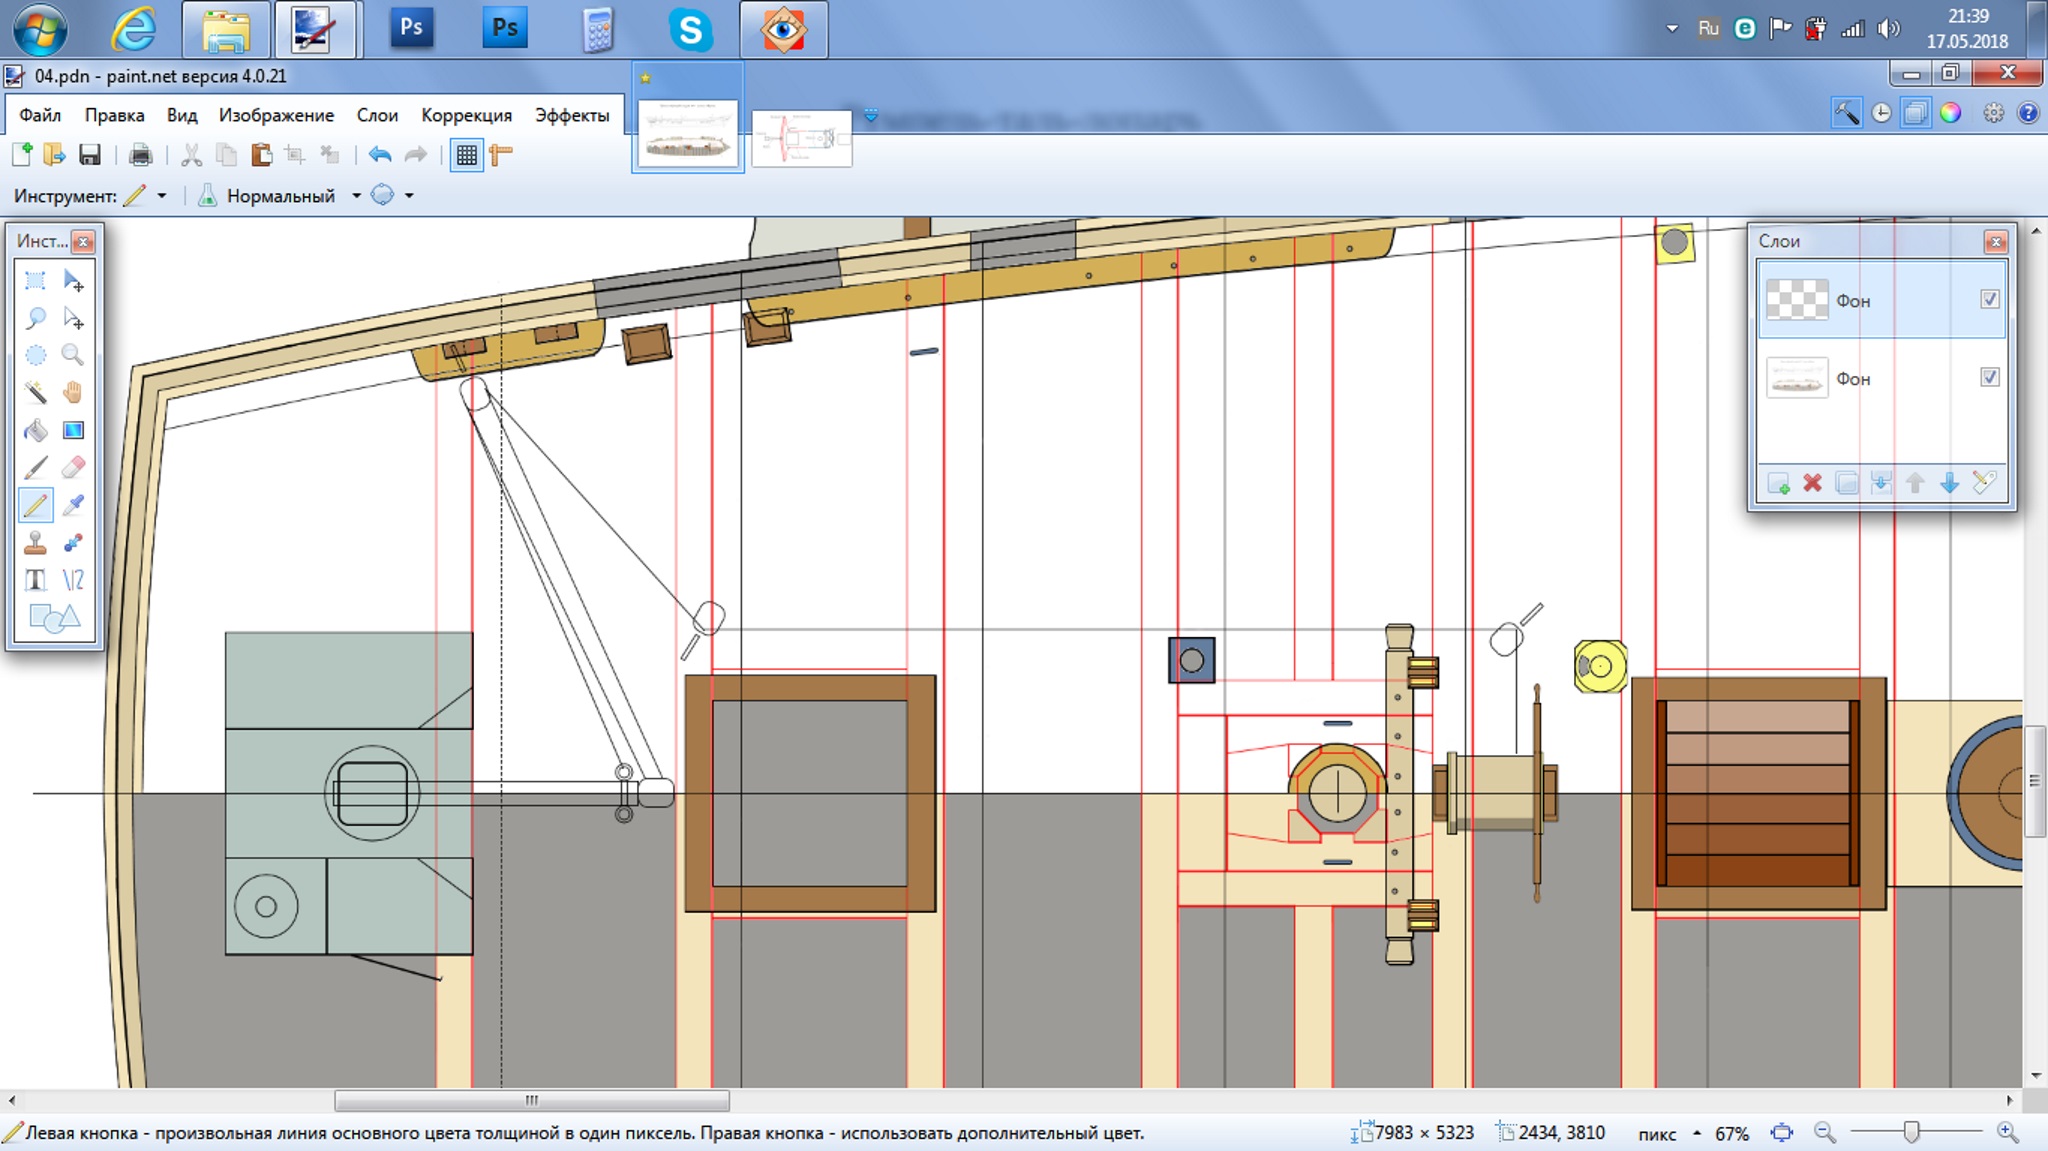The image size is (2048, 1151).
Task: Click the zoom slider in status bar
Action: [1911, 1132]
